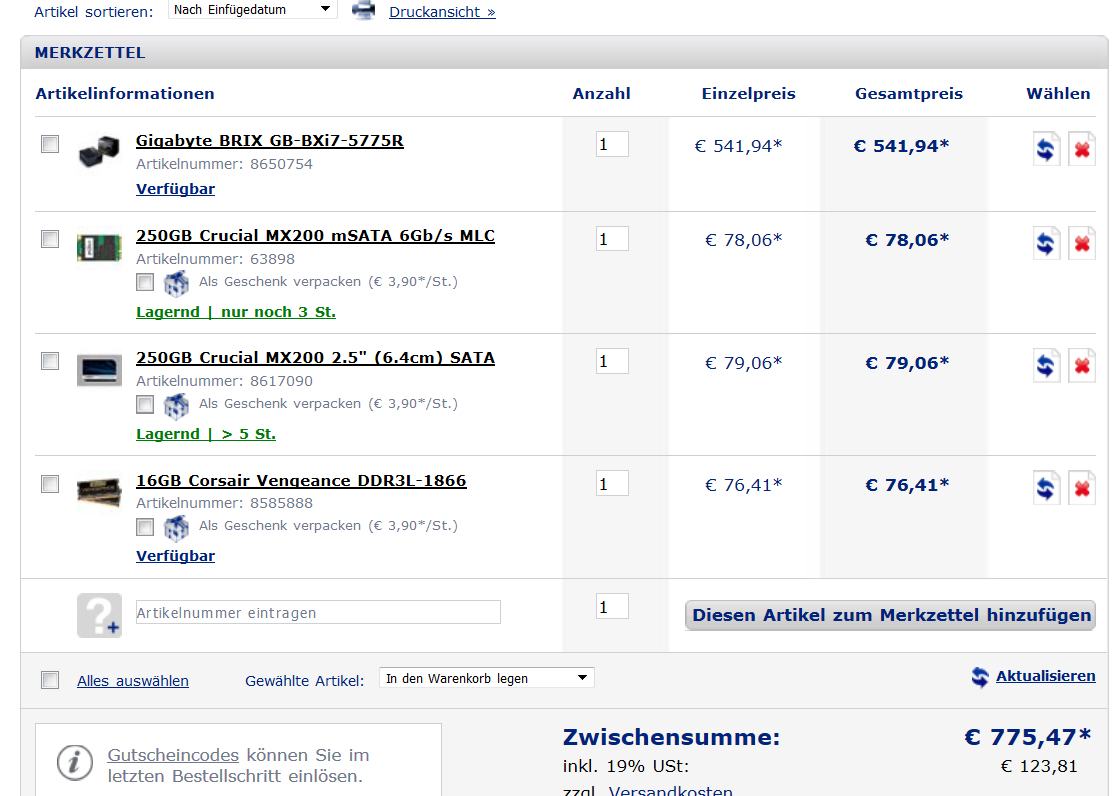Enable gift wrap for MX200 mSATA
The image size is (1115, 796).
point(145,282)
